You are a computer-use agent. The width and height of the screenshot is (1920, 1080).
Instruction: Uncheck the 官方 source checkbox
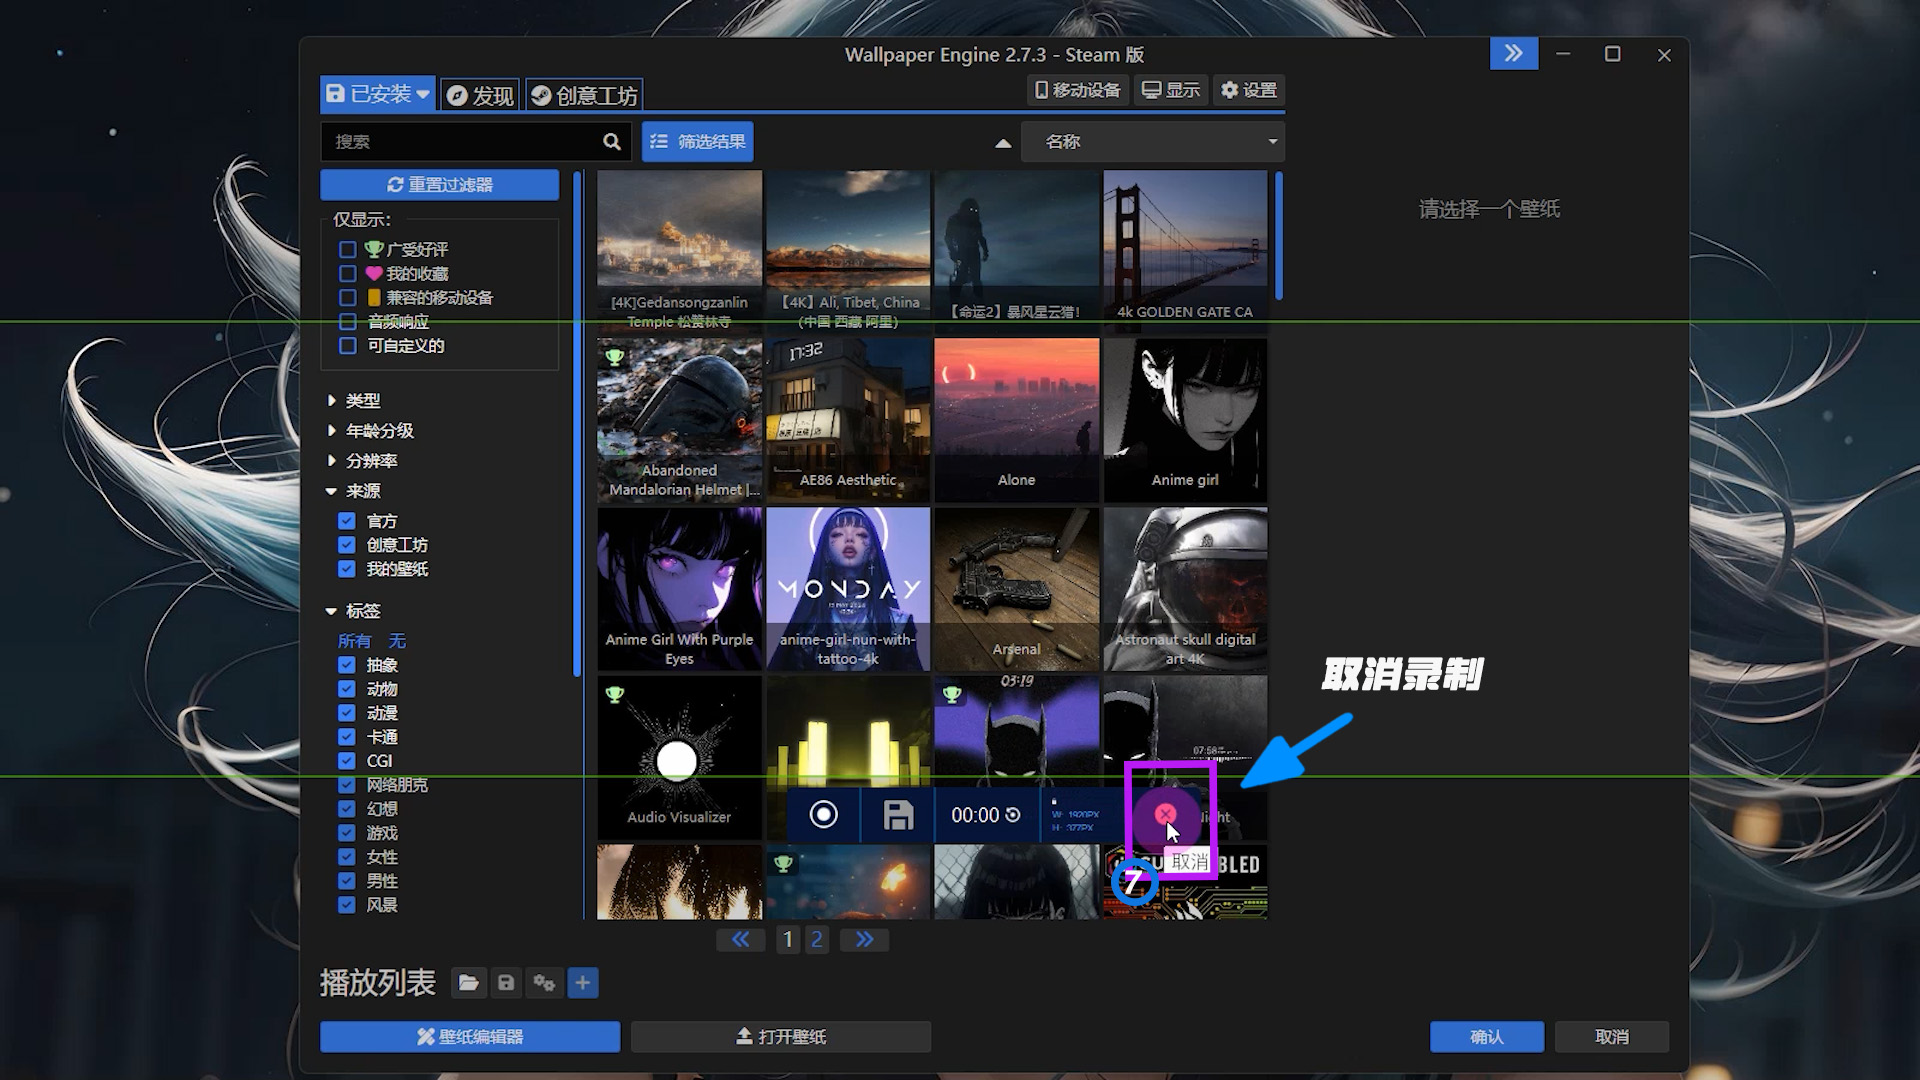pyautogui.click(x=347, y=521)
